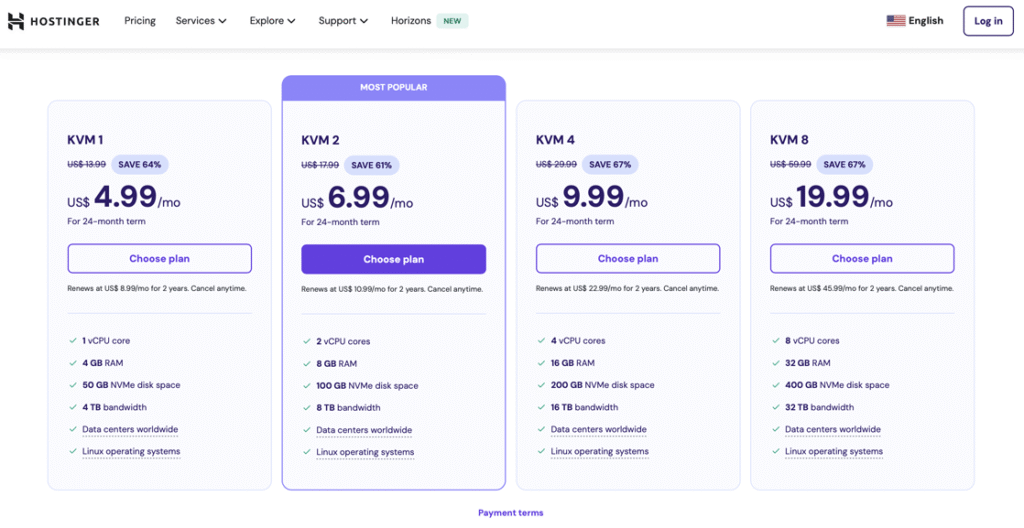This screenshot has width=1024, height=528.
Task: Click the MOST POPULAR banner
Action: click(x=393, y=88)
